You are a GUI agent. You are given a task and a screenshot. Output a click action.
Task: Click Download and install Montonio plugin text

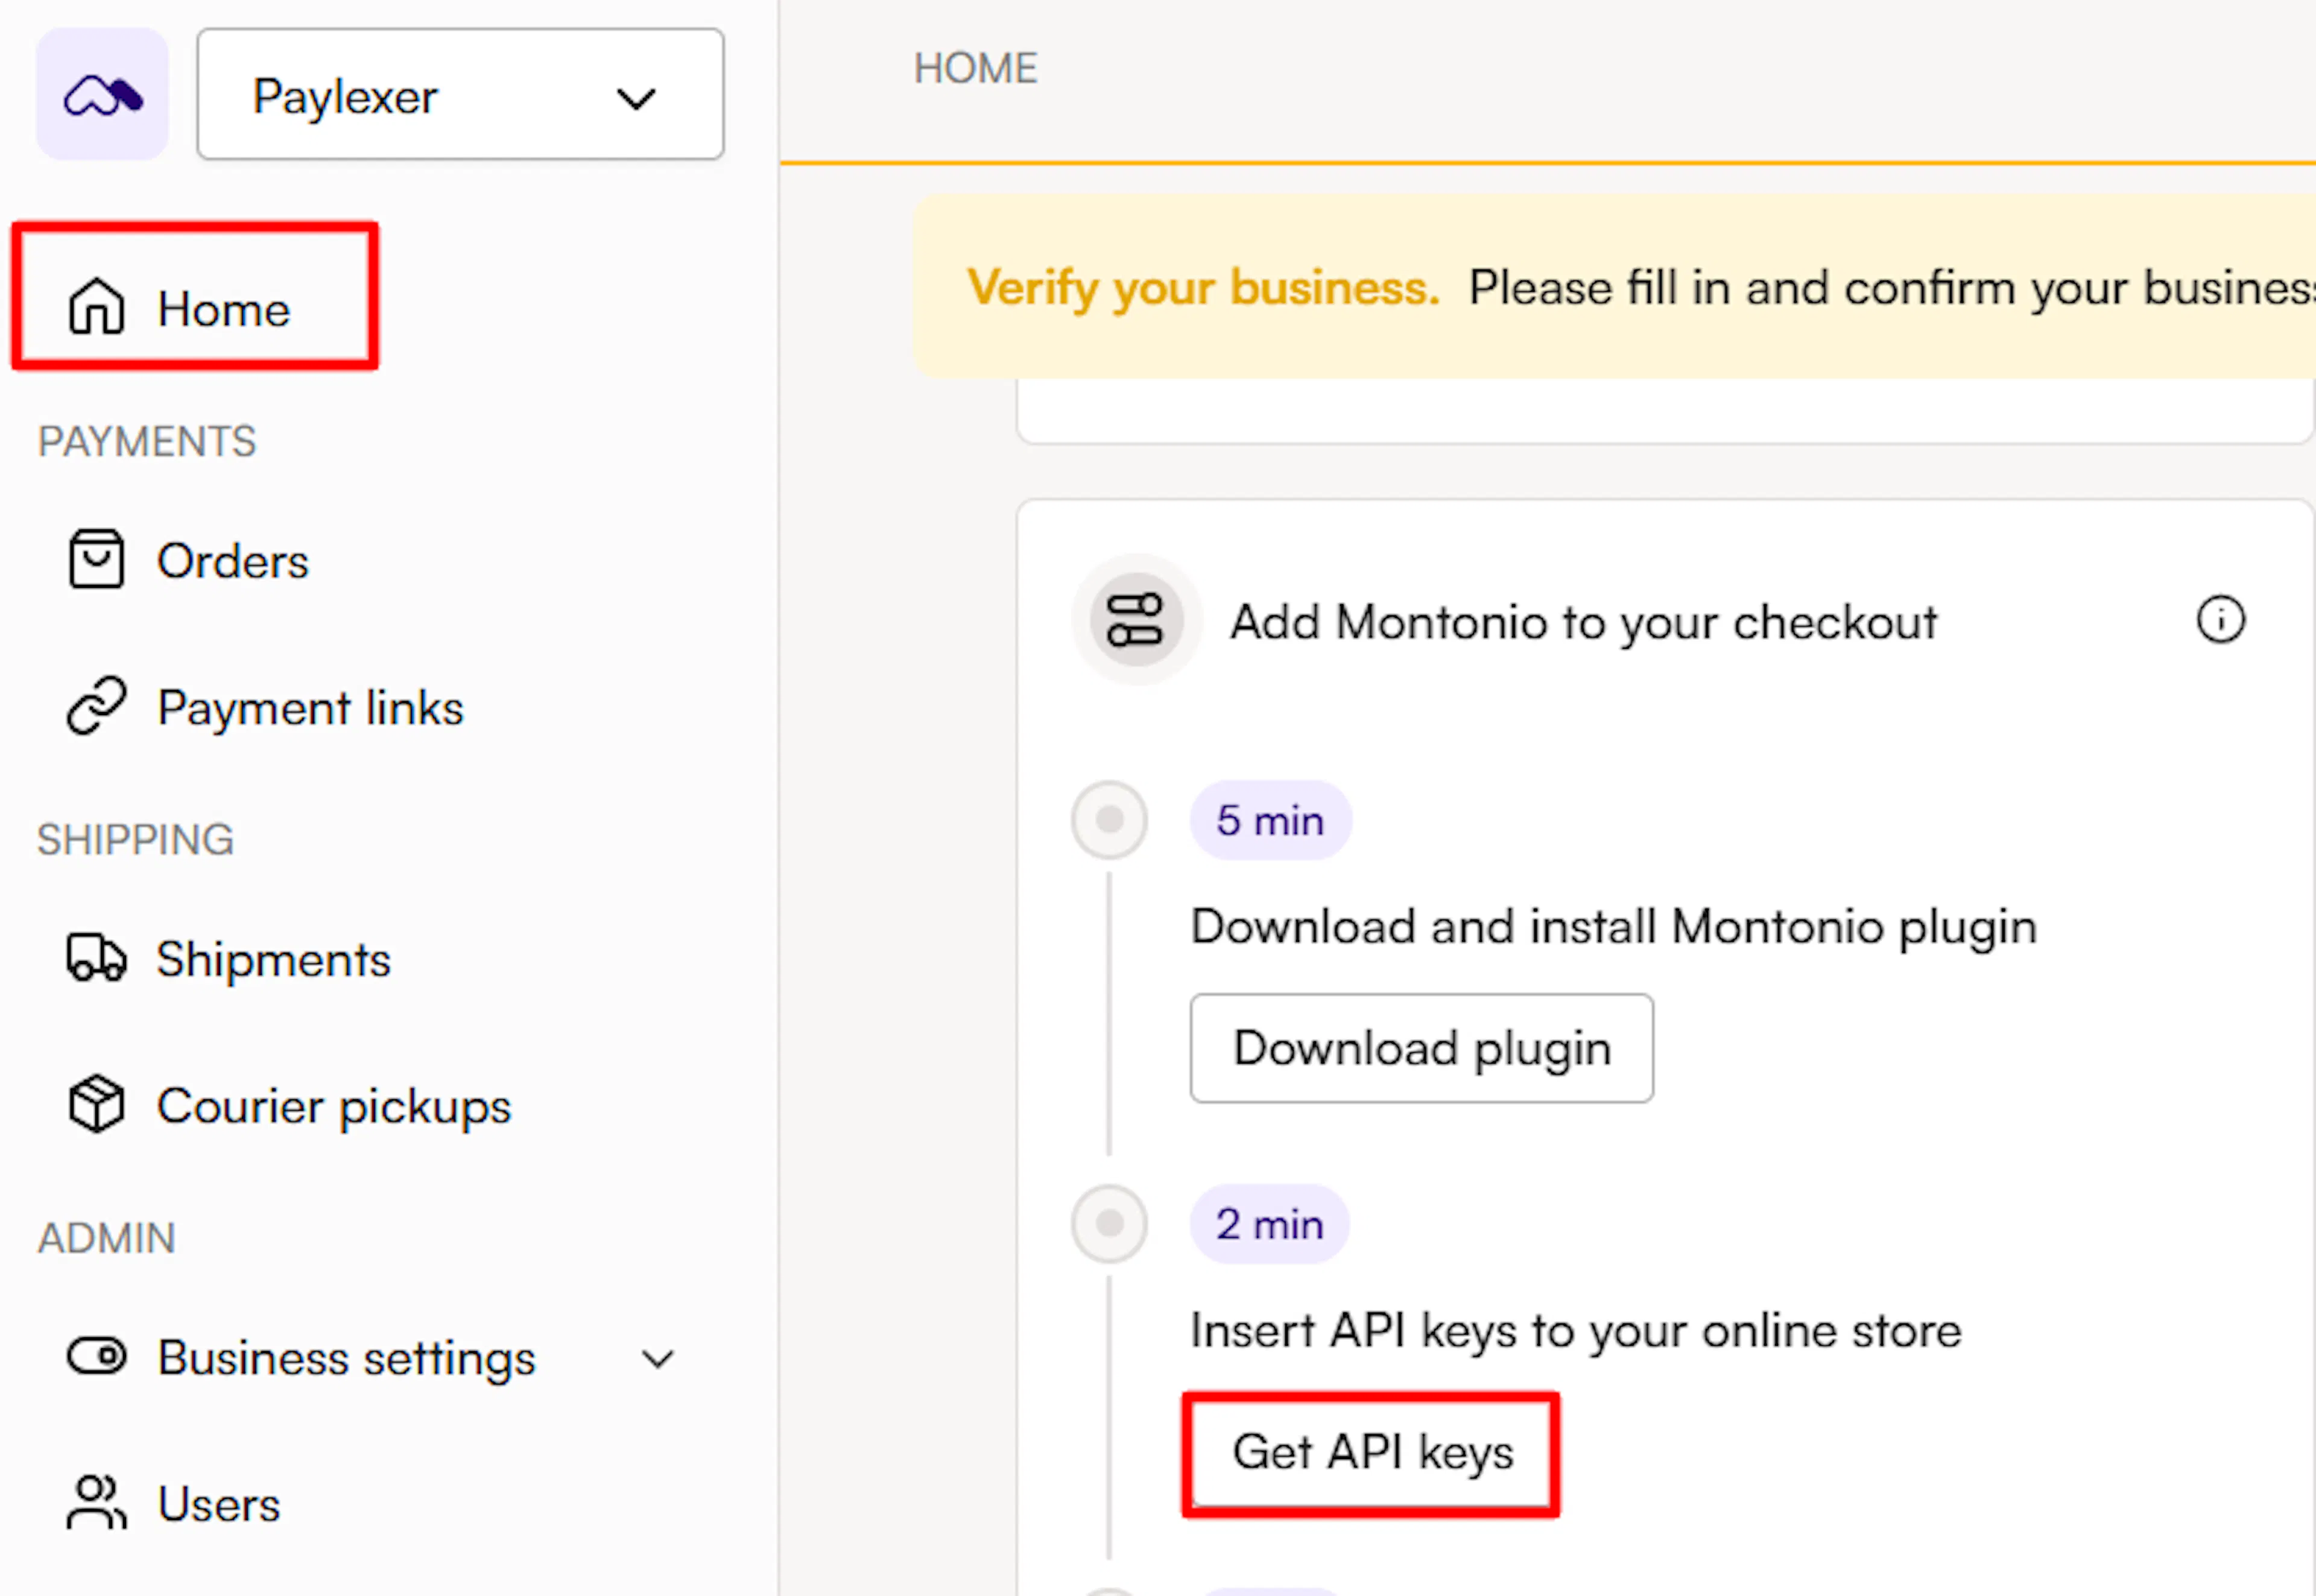(1613, 927)
